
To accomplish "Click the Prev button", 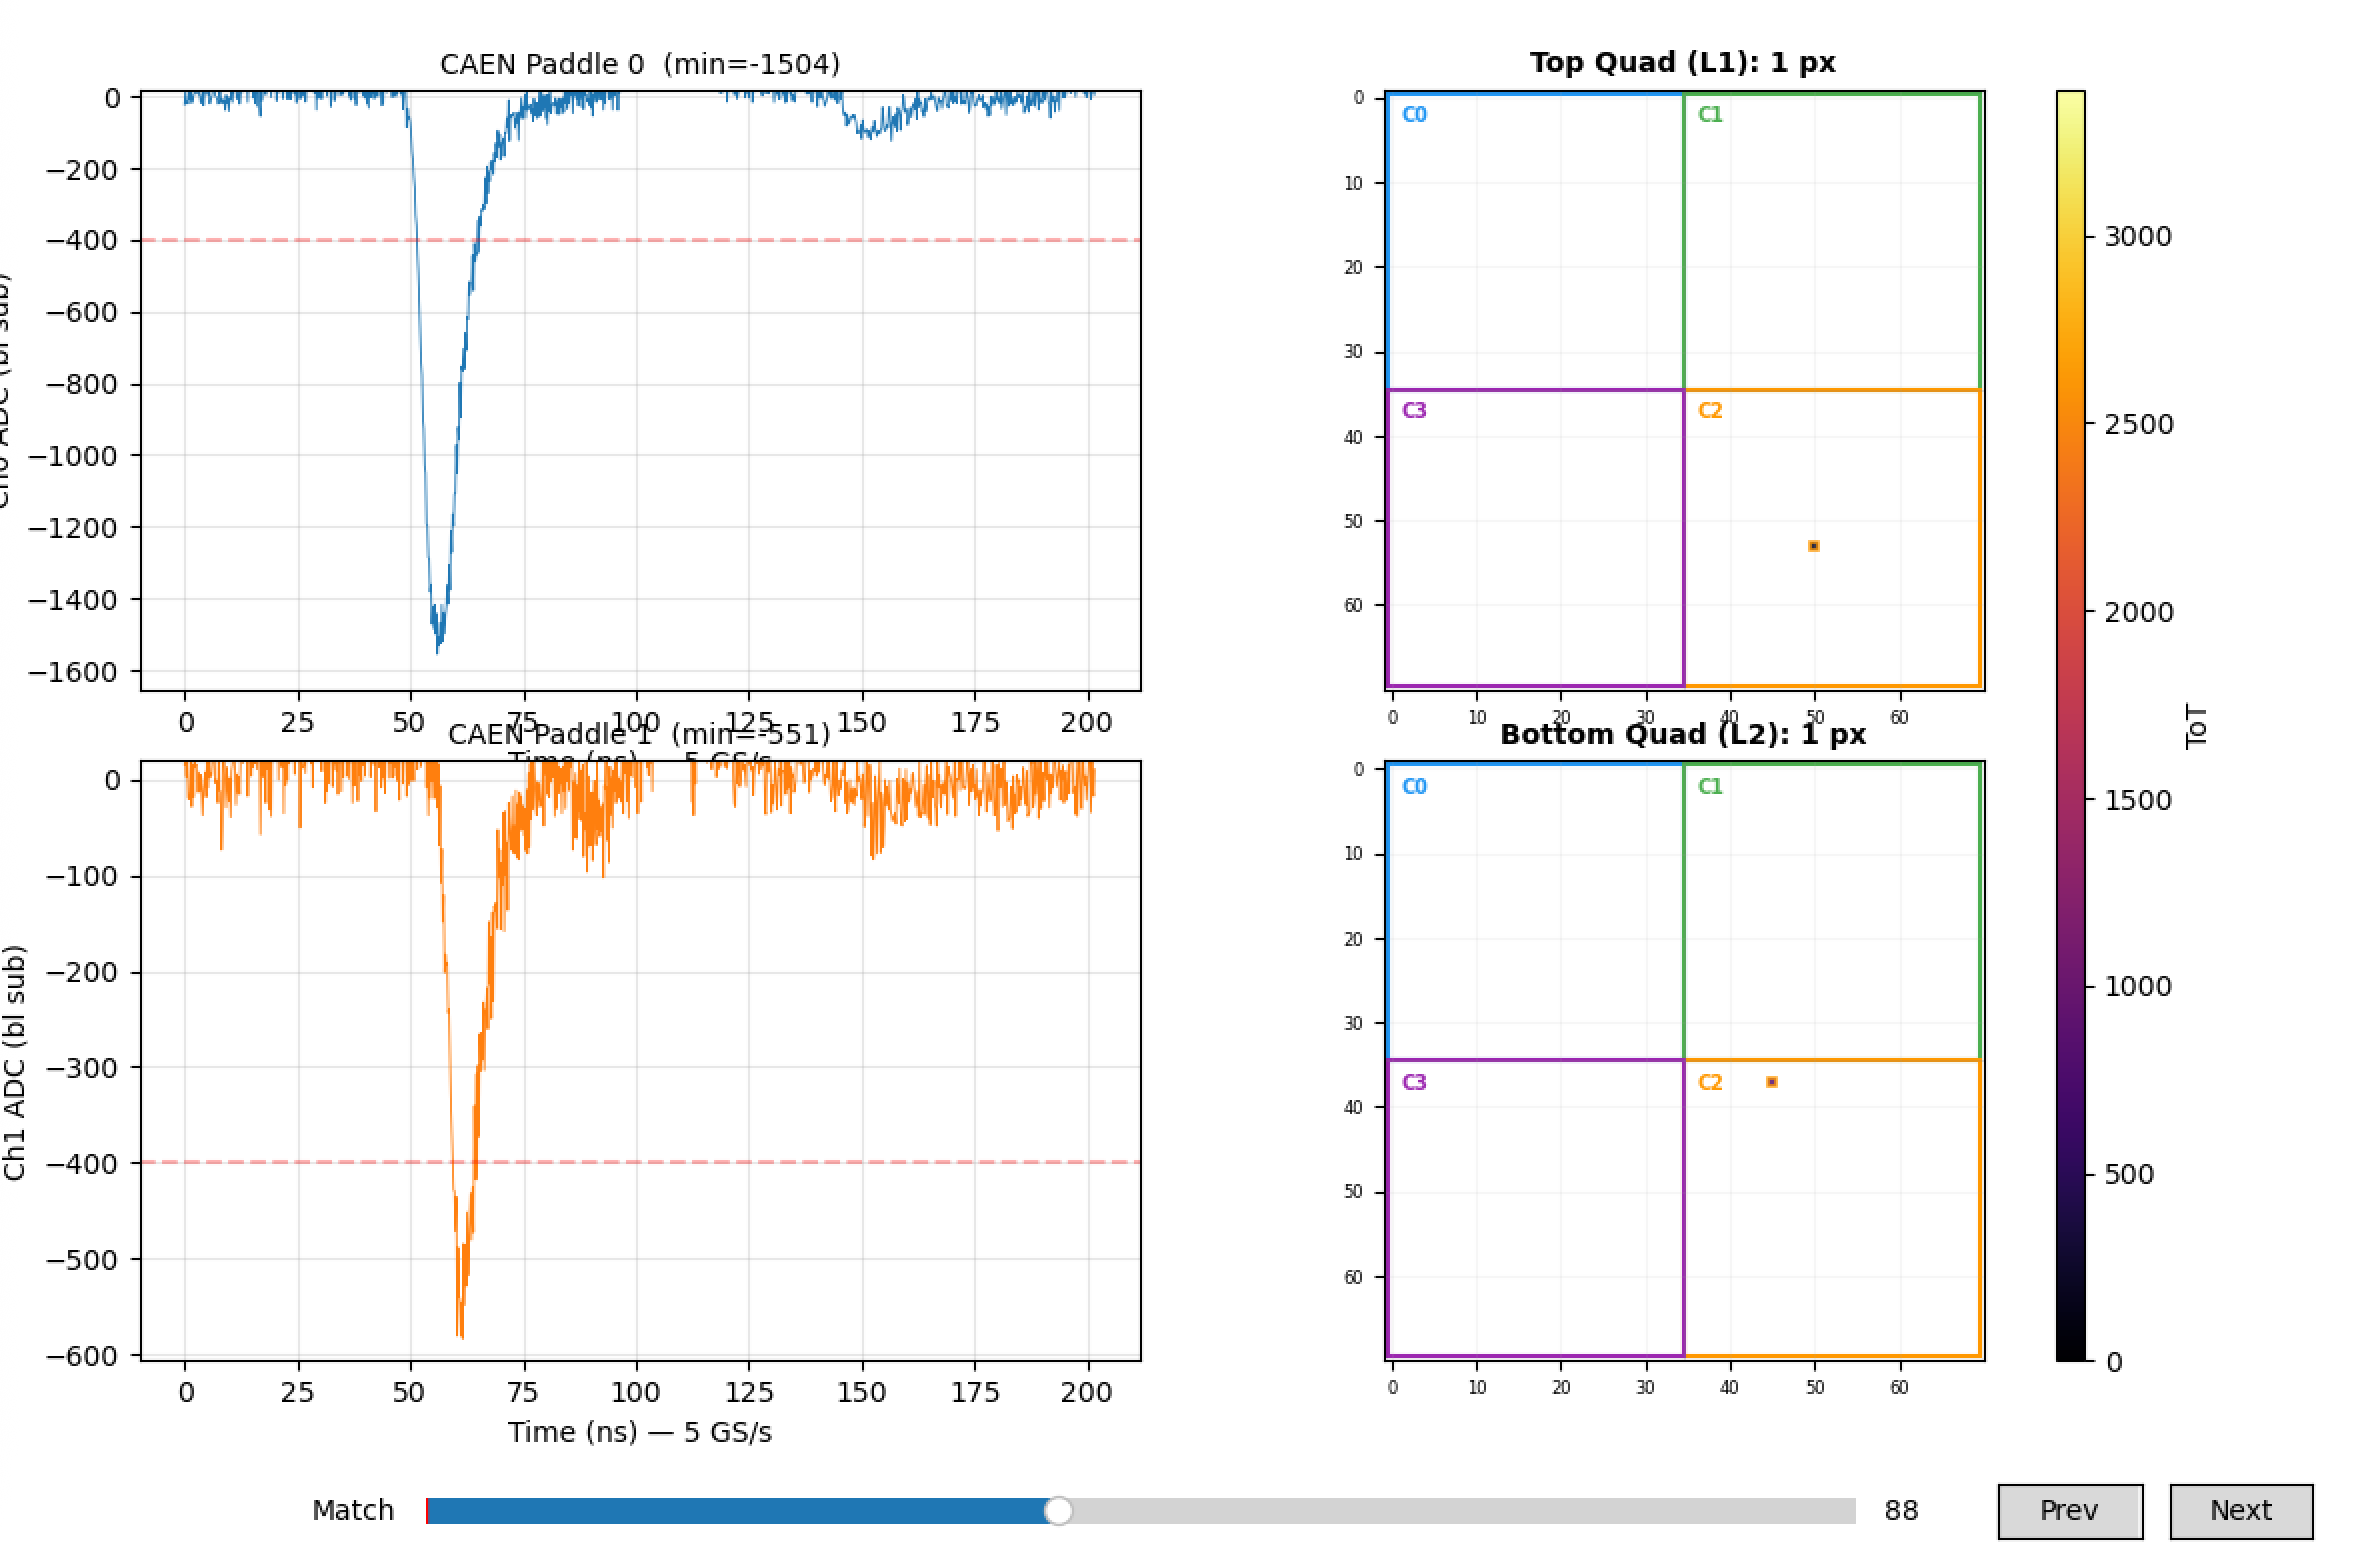I will [x=2069, y=1510].
